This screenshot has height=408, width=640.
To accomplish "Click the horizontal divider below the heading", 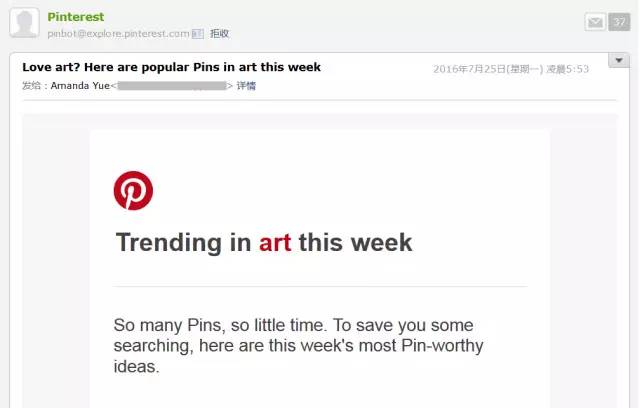I will [x=320, y=286].
